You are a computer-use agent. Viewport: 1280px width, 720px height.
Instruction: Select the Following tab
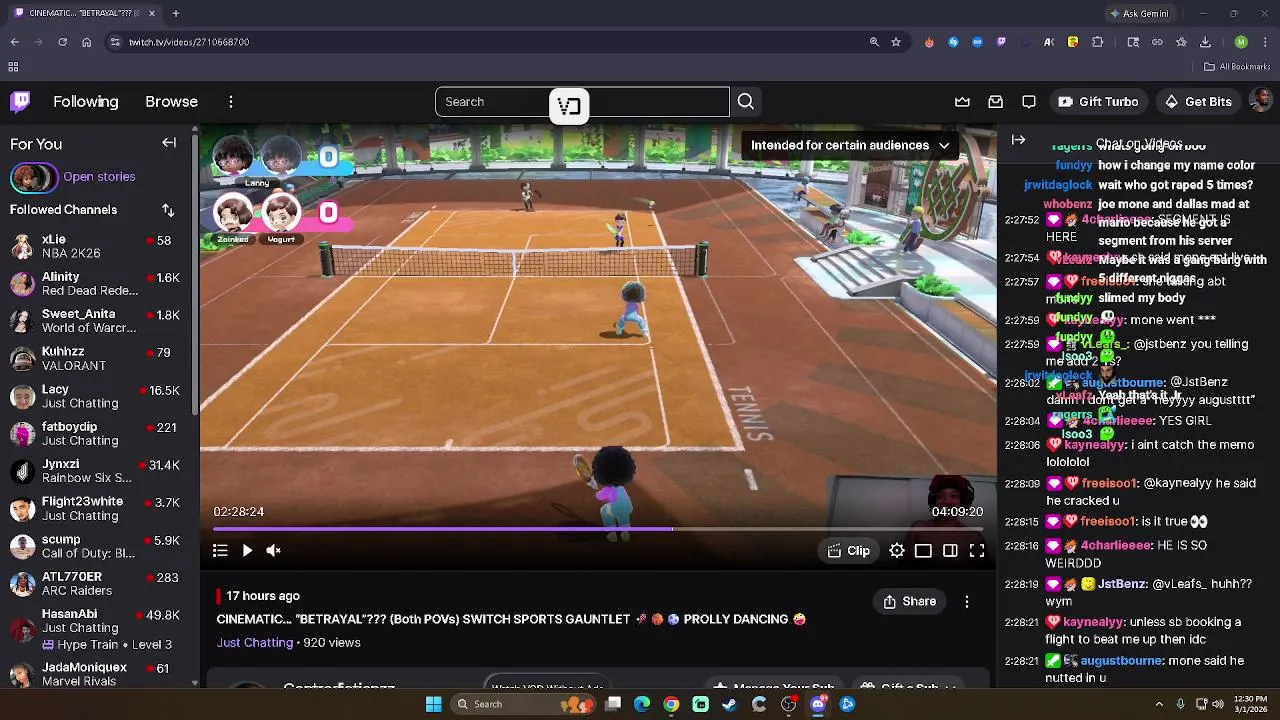[86, 102]
